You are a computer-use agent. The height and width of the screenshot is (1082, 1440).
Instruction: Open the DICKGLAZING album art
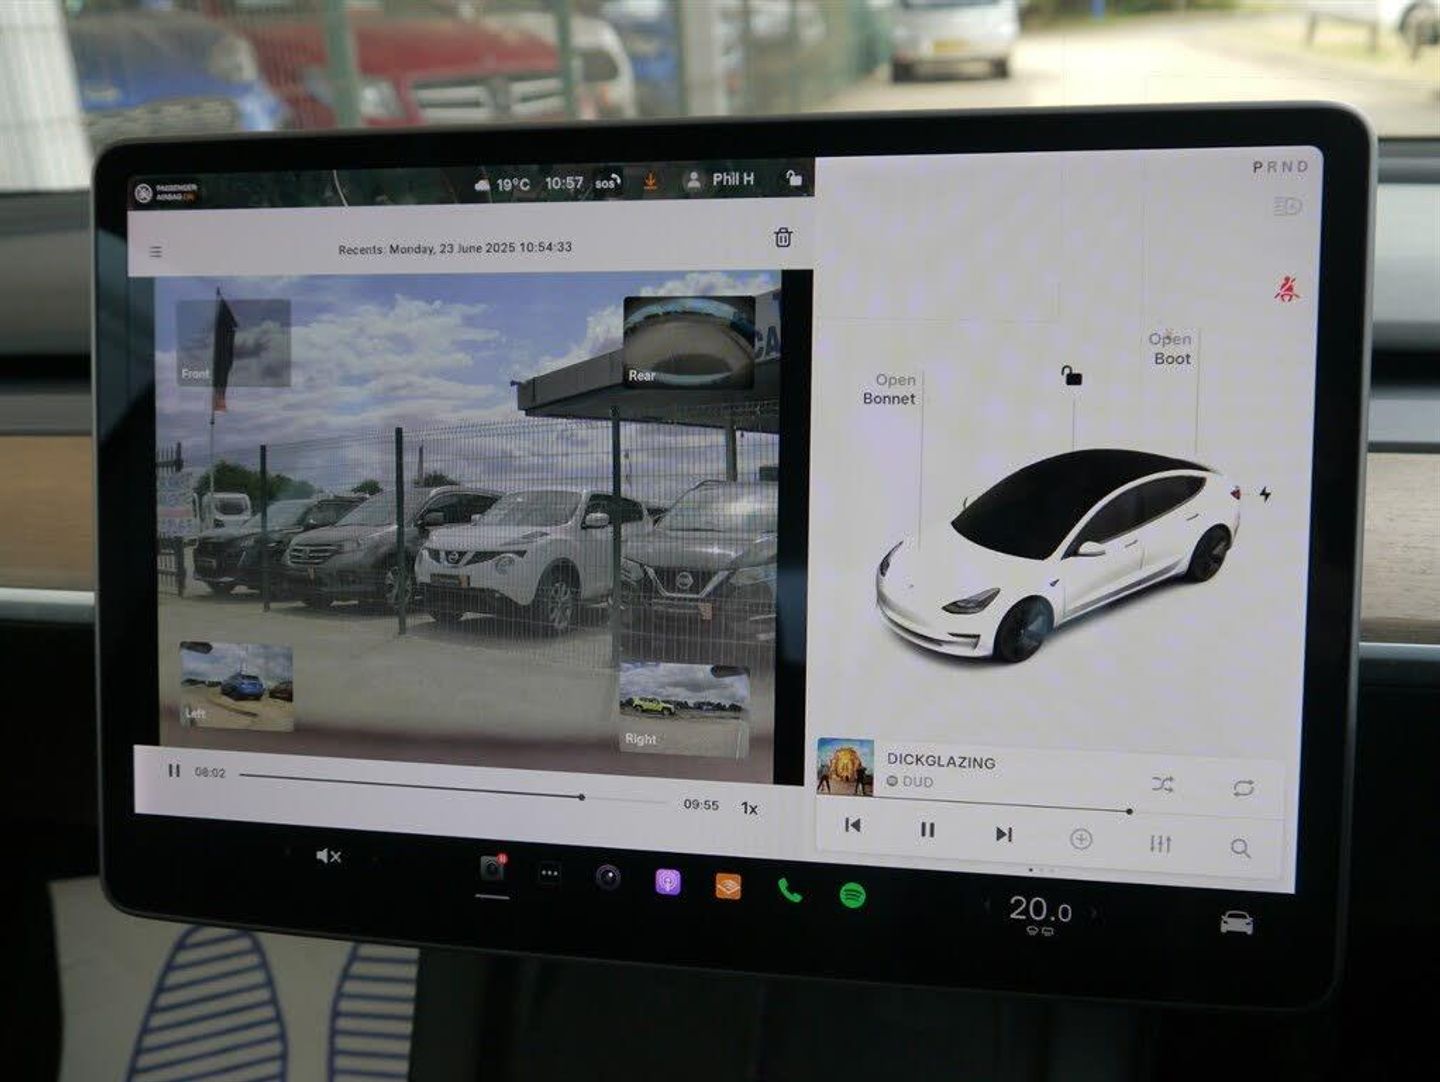pyautogui.click(x=845, y=767)
